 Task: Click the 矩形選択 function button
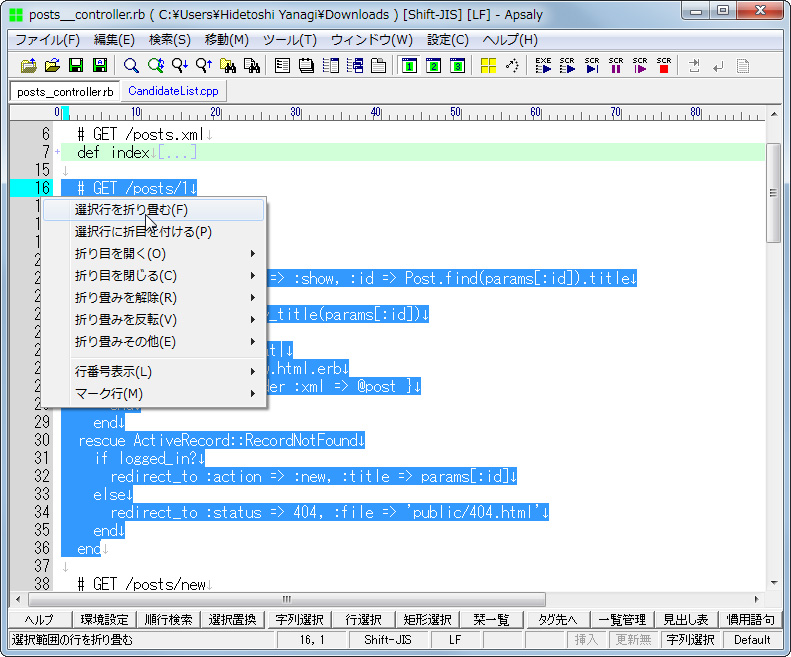(427, 620)
